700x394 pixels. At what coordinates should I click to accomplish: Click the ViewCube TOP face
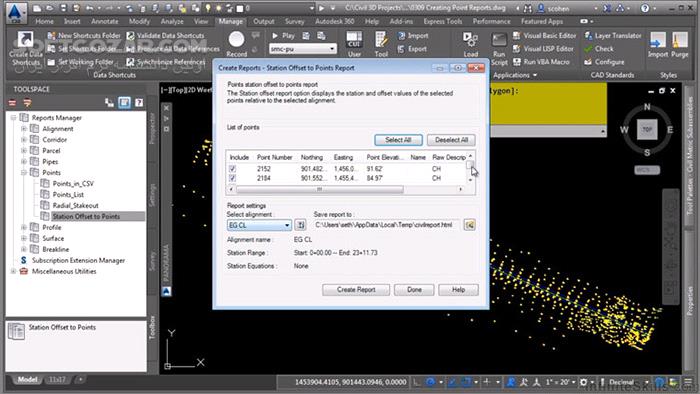pos(647,129)
